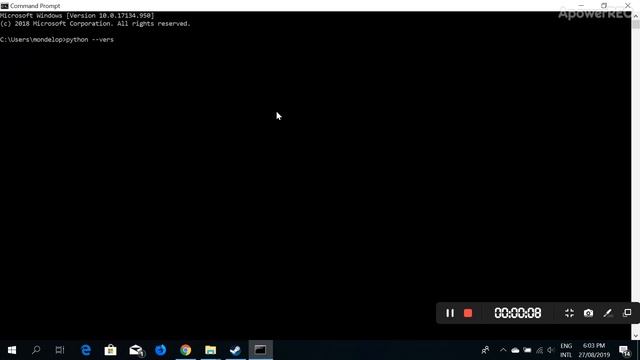This screenshot has width=640, height=360.
Task: Click the battery tray icon
Action: click(x=527, y=350)
